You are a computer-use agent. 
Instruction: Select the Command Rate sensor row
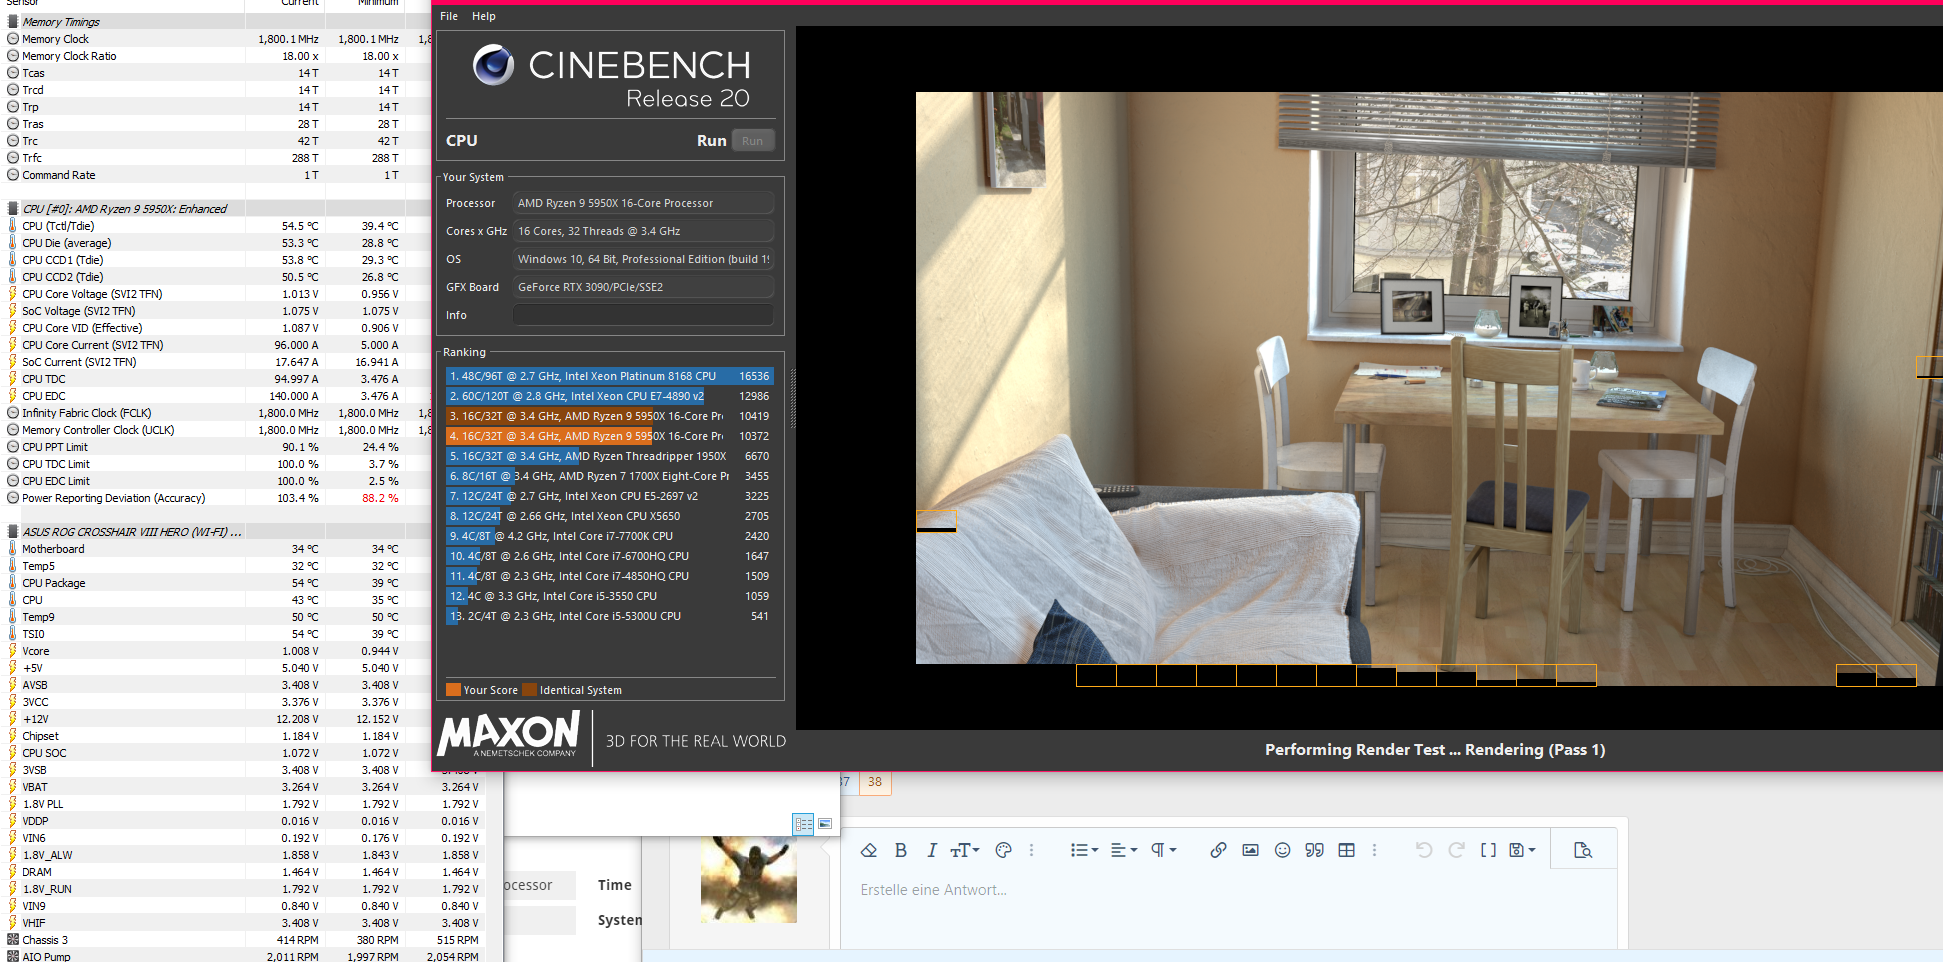(x=215, y=175)
